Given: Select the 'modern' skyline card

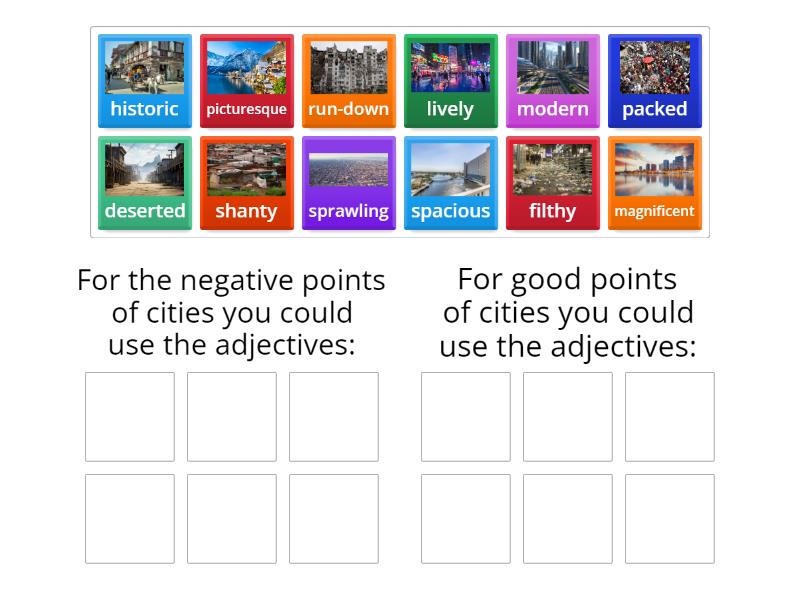Looking at the screenshot, I should click(x=552, y=80).
